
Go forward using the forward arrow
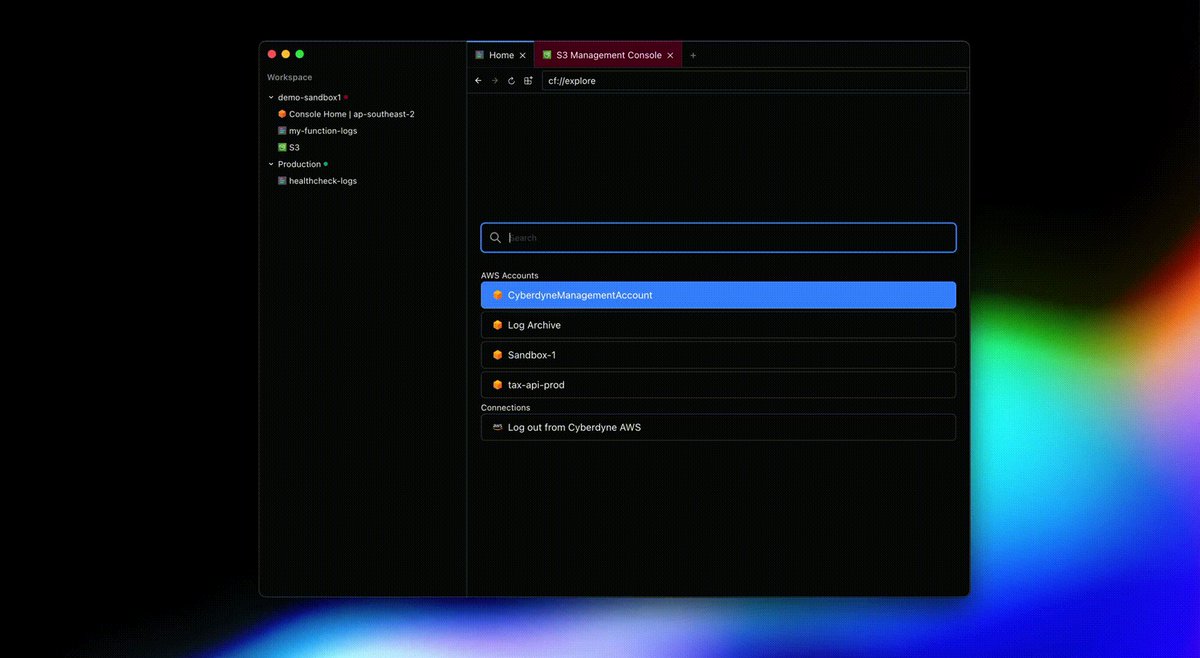[494, 81]
